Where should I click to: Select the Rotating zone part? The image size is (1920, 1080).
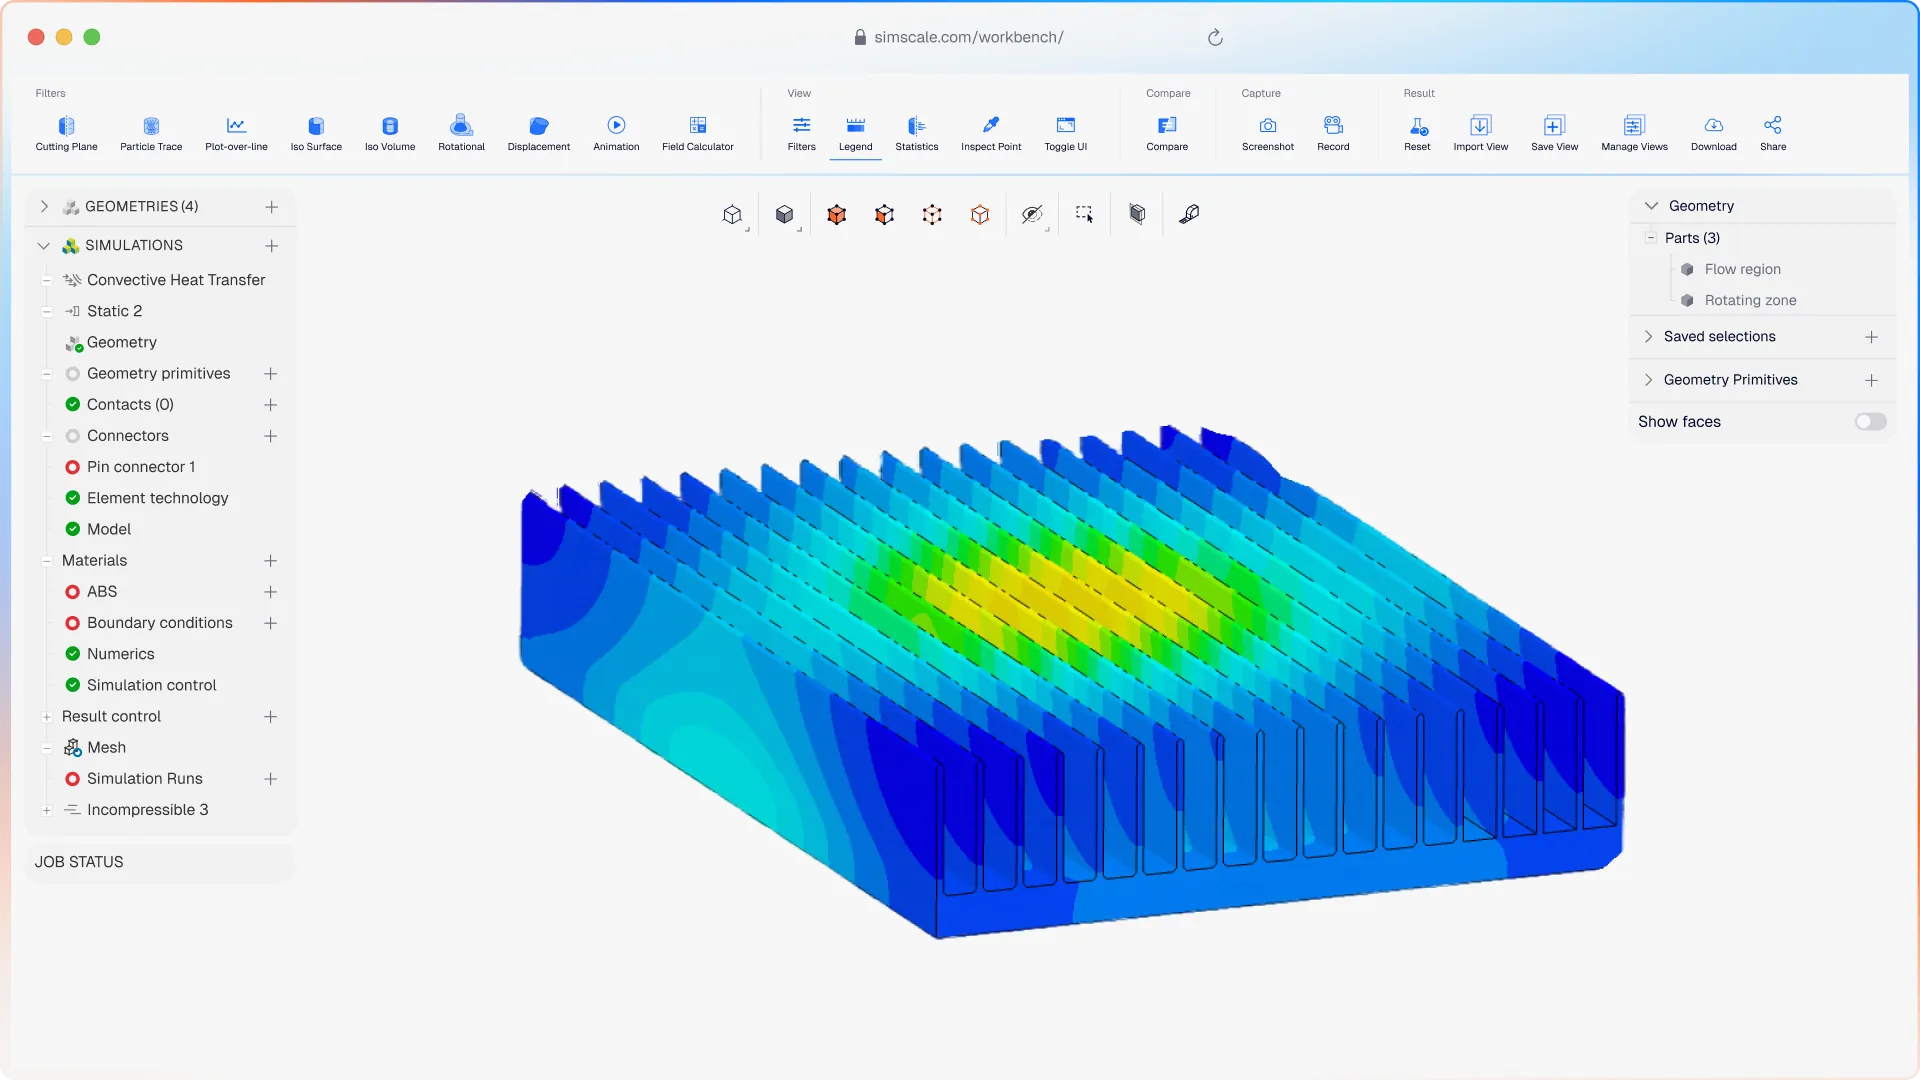point(1750,300)
